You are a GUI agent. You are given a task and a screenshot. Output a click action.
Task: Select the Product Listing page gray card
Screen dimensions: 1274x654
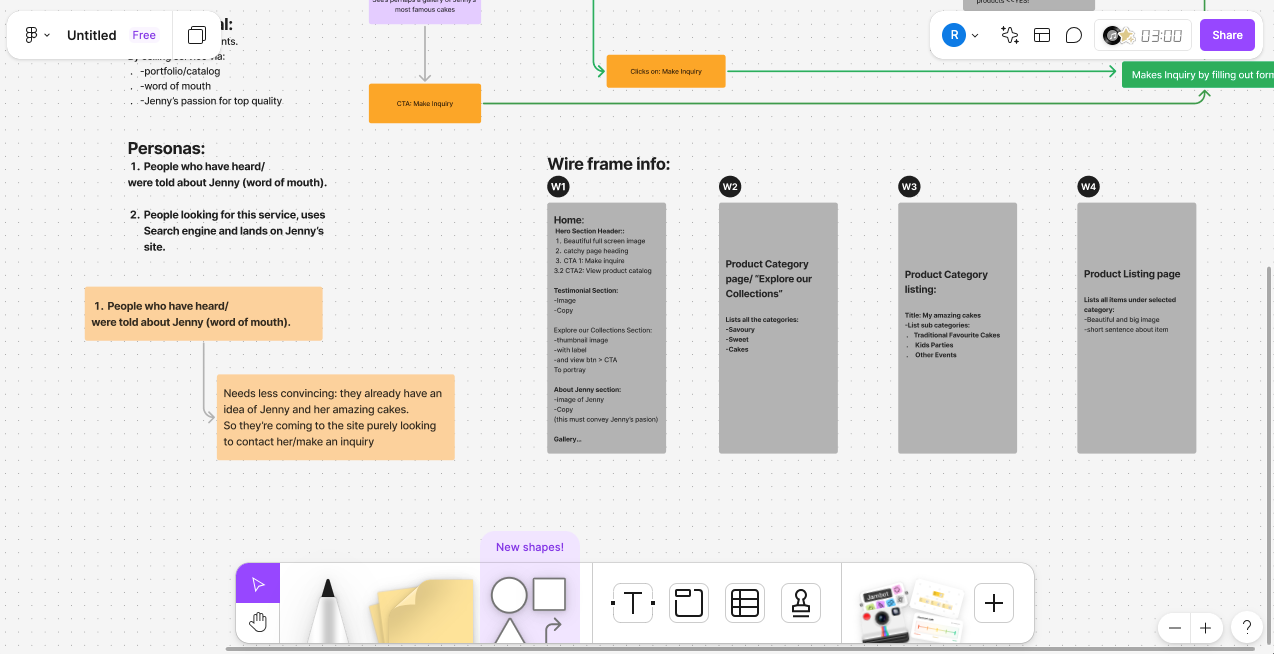pyautogui.click(x=1136, y=328)
